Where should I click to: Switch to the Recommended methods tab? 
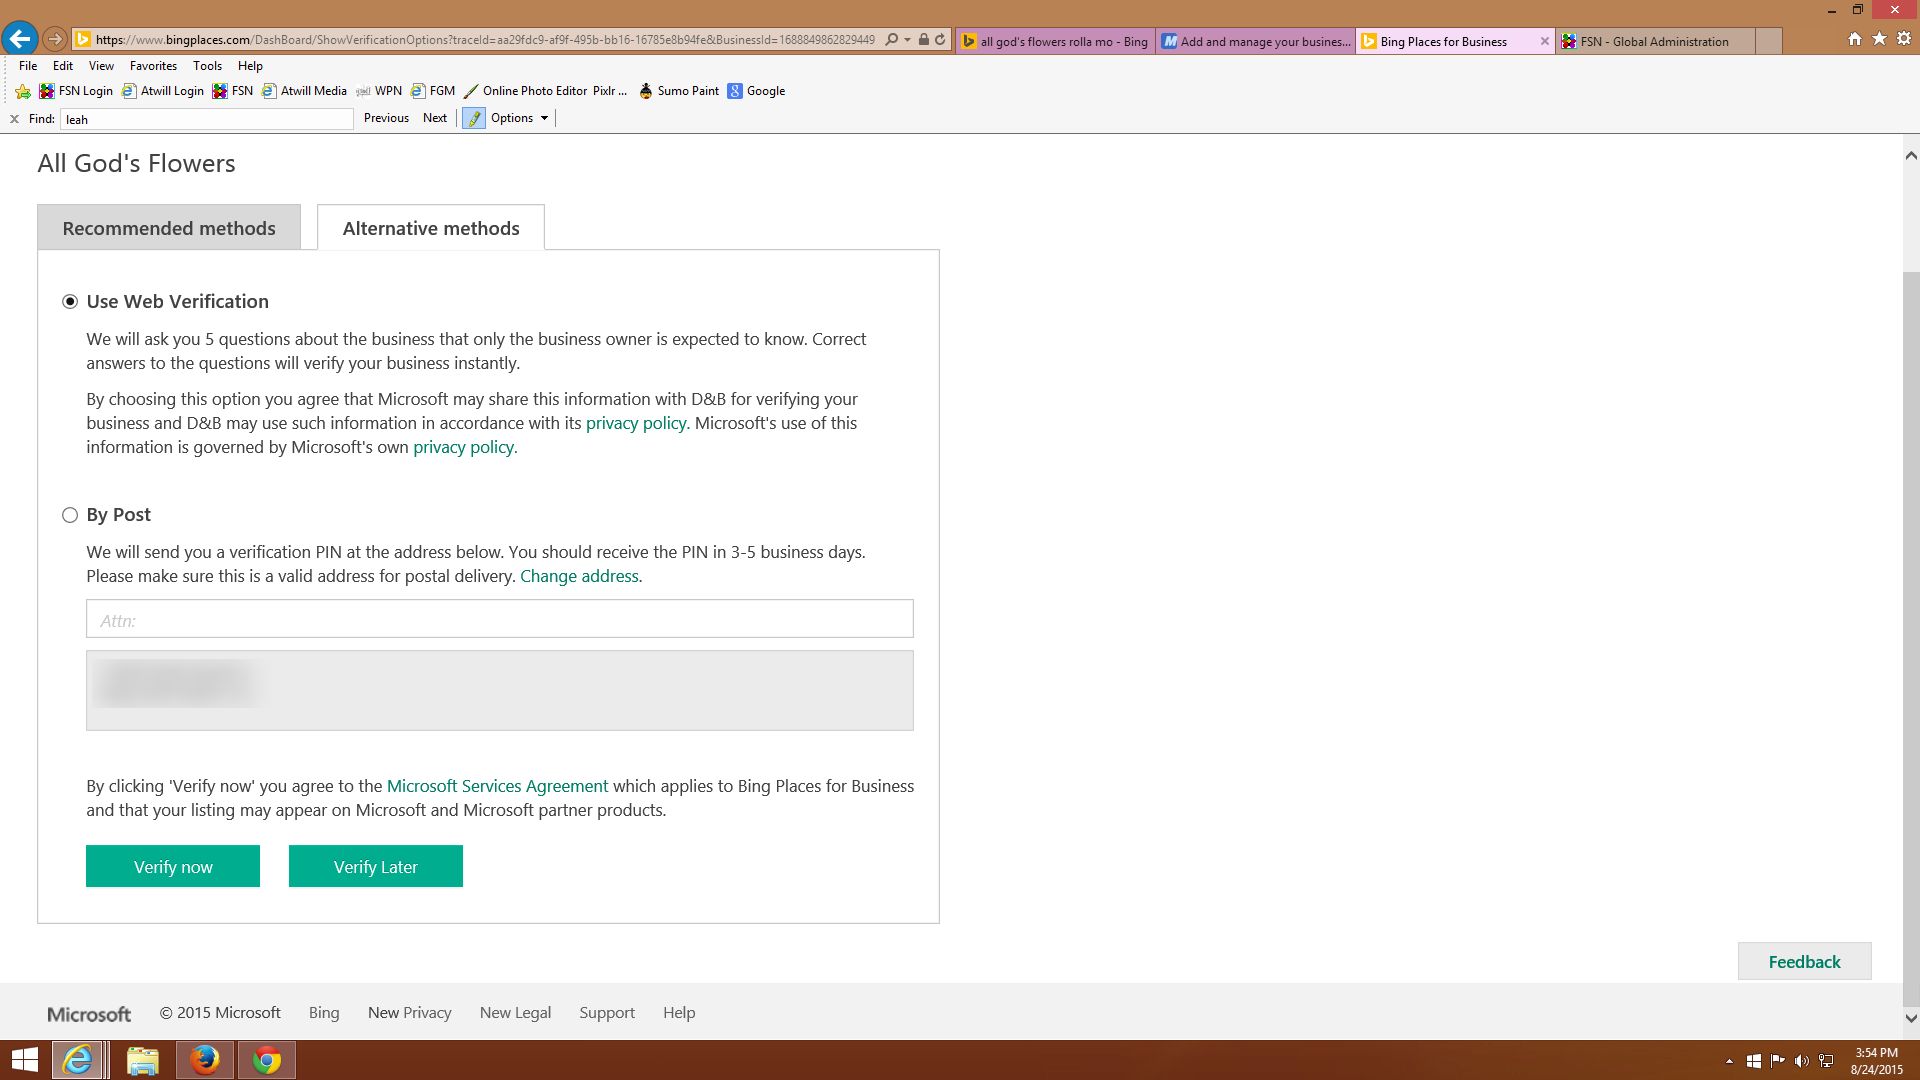pos(169,228)
